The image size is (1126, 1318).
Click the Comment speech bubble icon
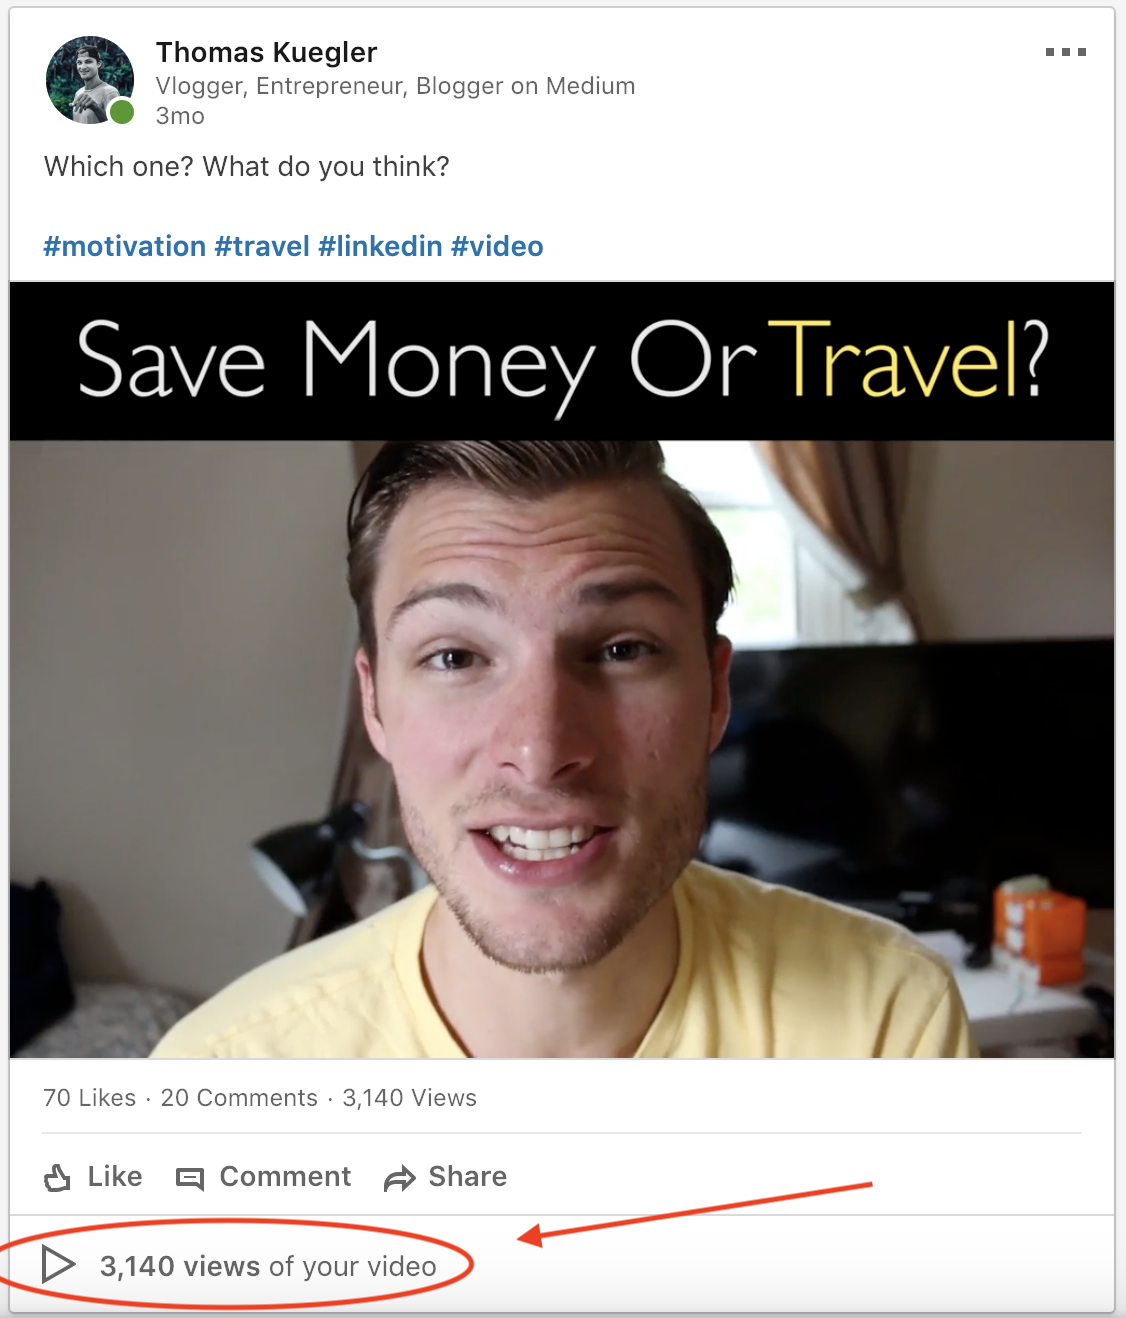(190, 1179)
